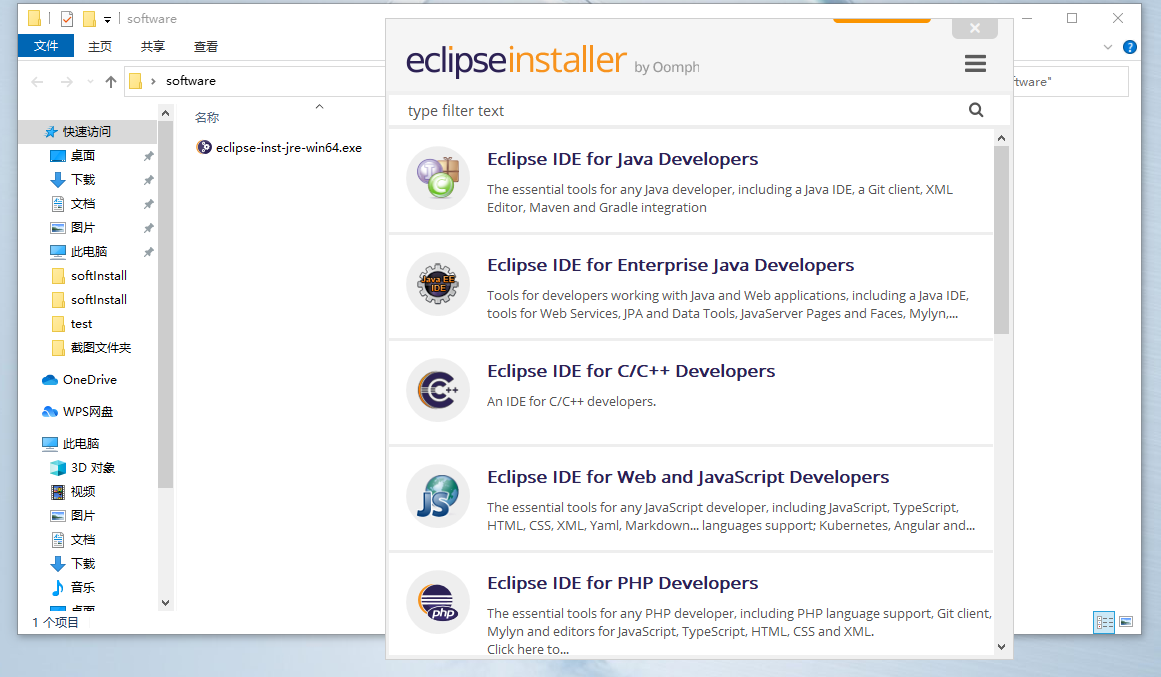
Task: Open 图片 under quick access
Action: tap(82, 227)
